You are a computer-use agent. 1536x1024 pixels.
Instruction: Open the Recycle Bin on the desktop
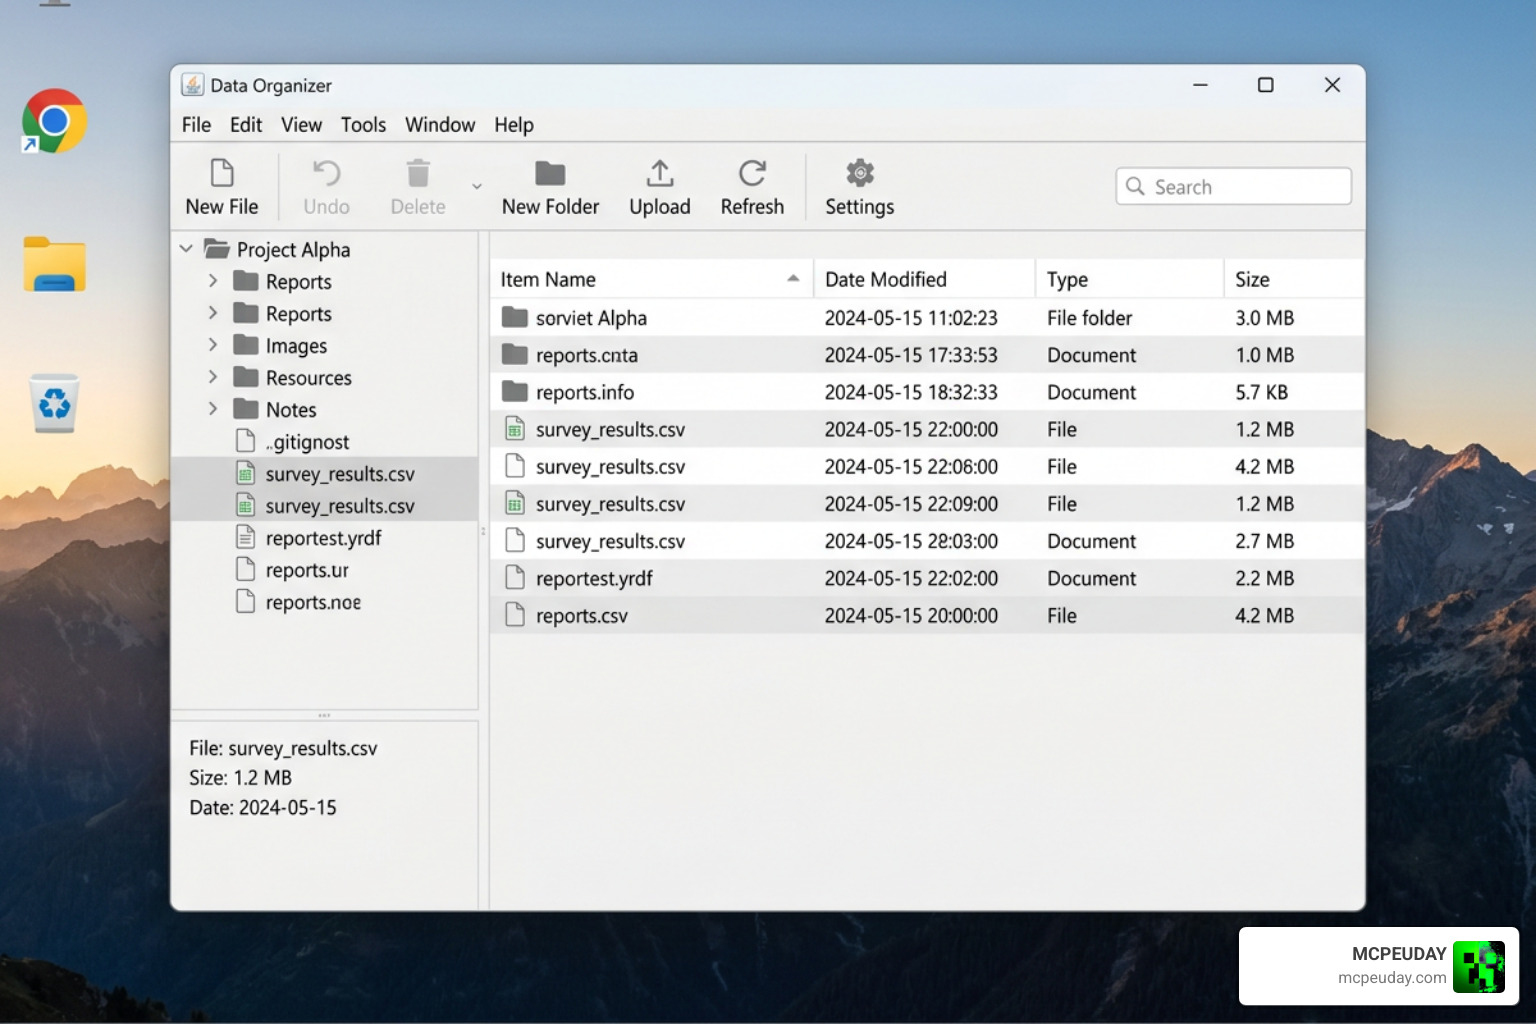(x=55, y=403)
